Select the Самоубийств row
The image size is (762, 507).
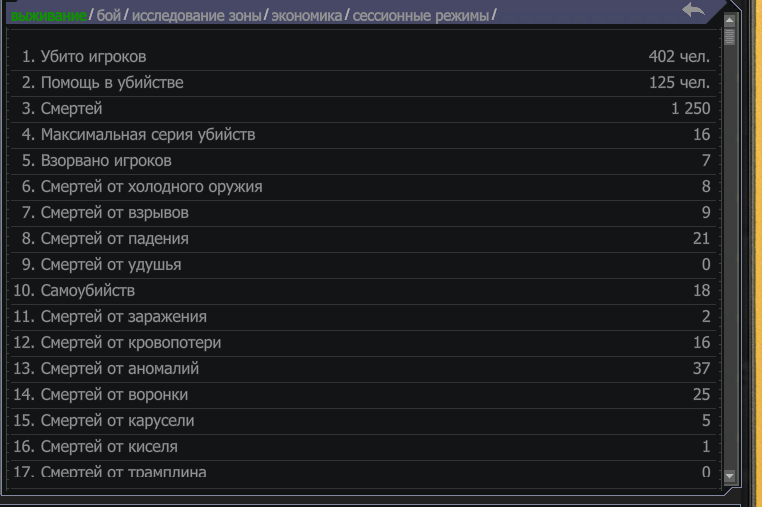click(363, 291)
